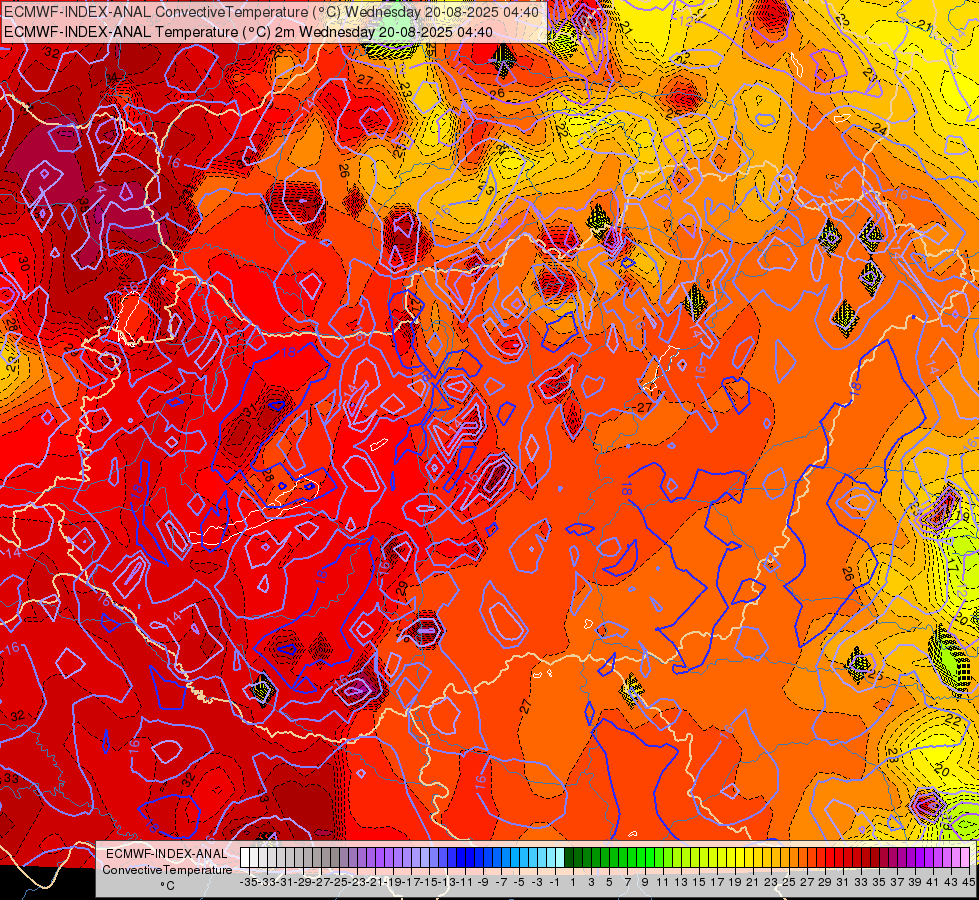Image resolution: width=979 pixels, height=900 pixels.
Task: Click the 35 legend tick label
Action: click(879, 883)
